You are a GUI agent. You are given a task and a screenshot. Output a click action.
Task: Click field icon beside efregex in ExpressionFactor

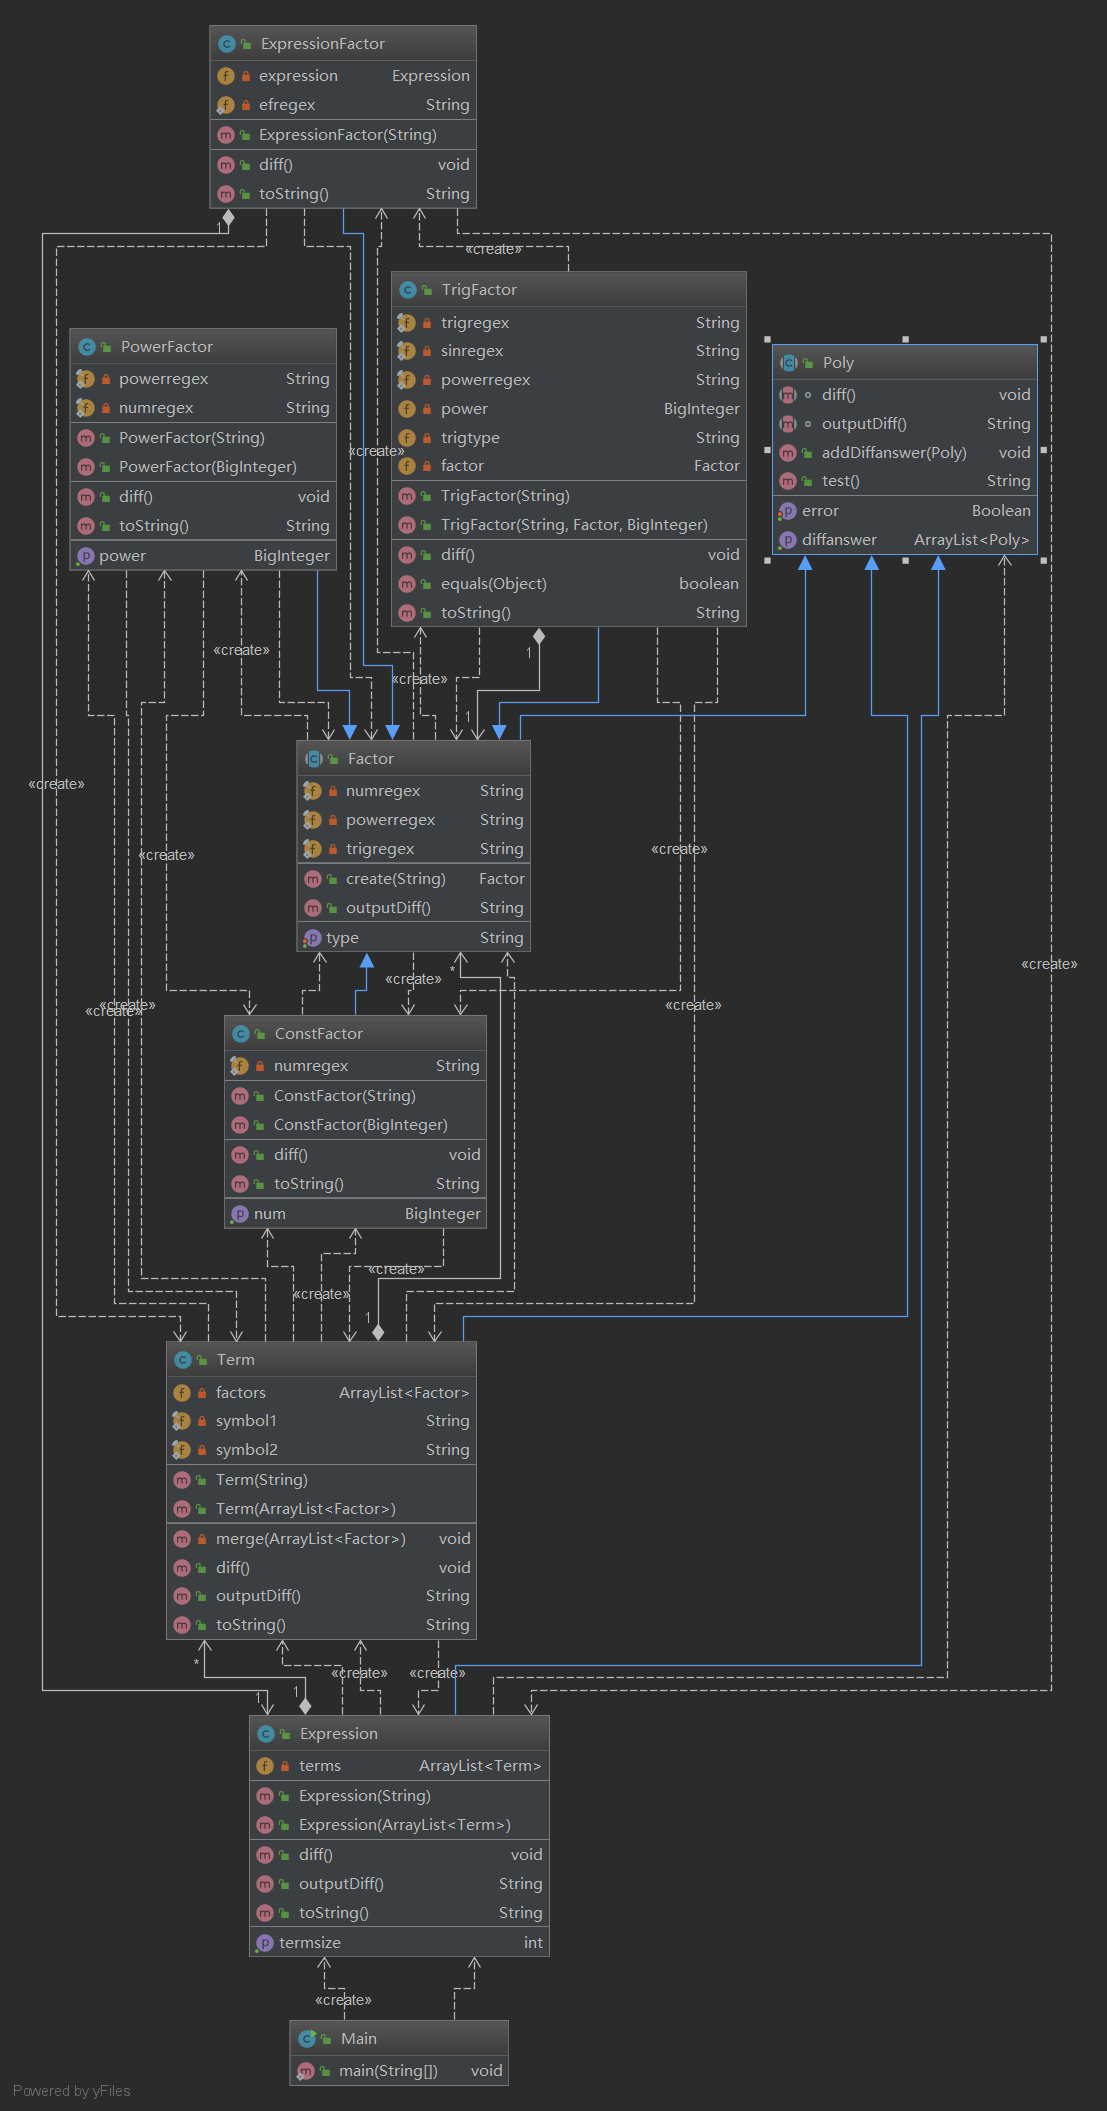click(x=226, y=105)
